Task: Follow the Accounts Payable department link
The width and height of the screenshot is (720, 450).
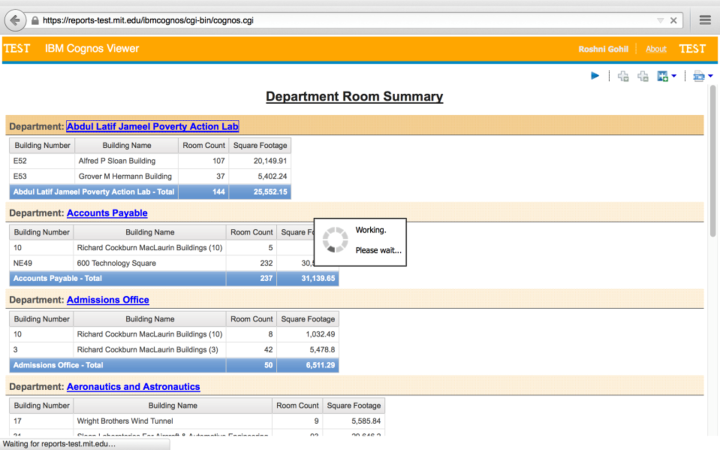Action: pos(107,213)
